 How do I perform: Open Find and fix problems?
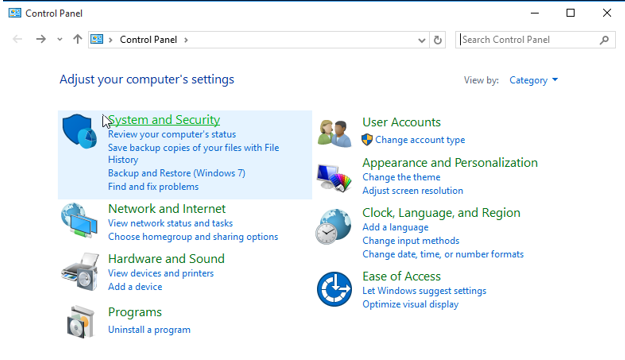click(153, 187)
